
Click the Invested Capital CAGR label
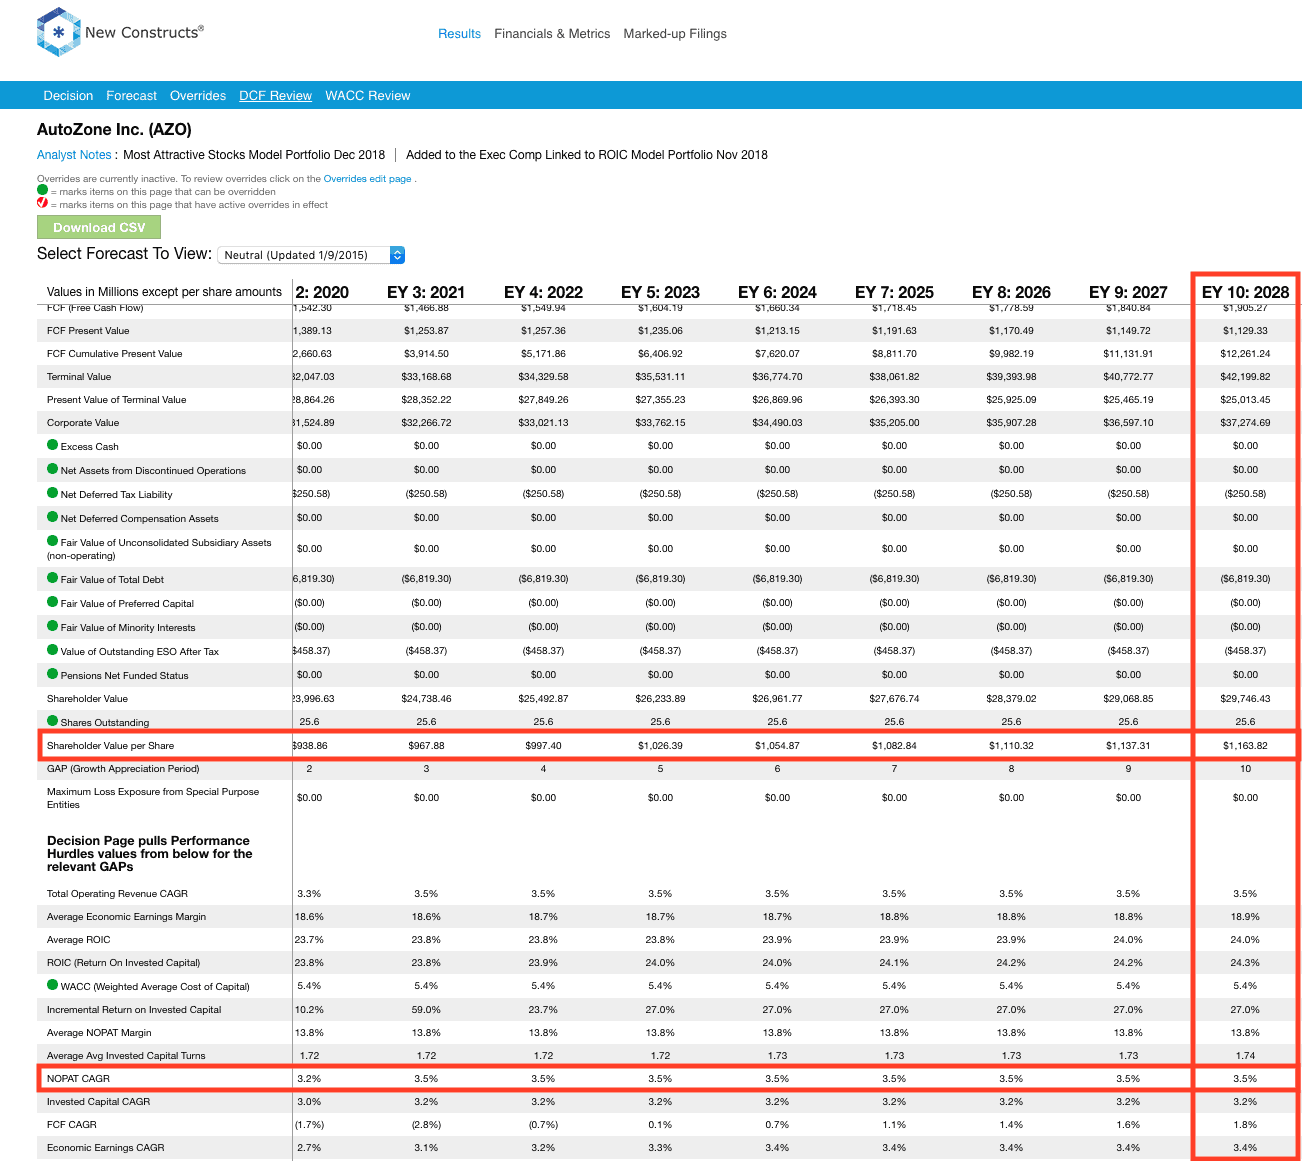[x=98, y=1102]
